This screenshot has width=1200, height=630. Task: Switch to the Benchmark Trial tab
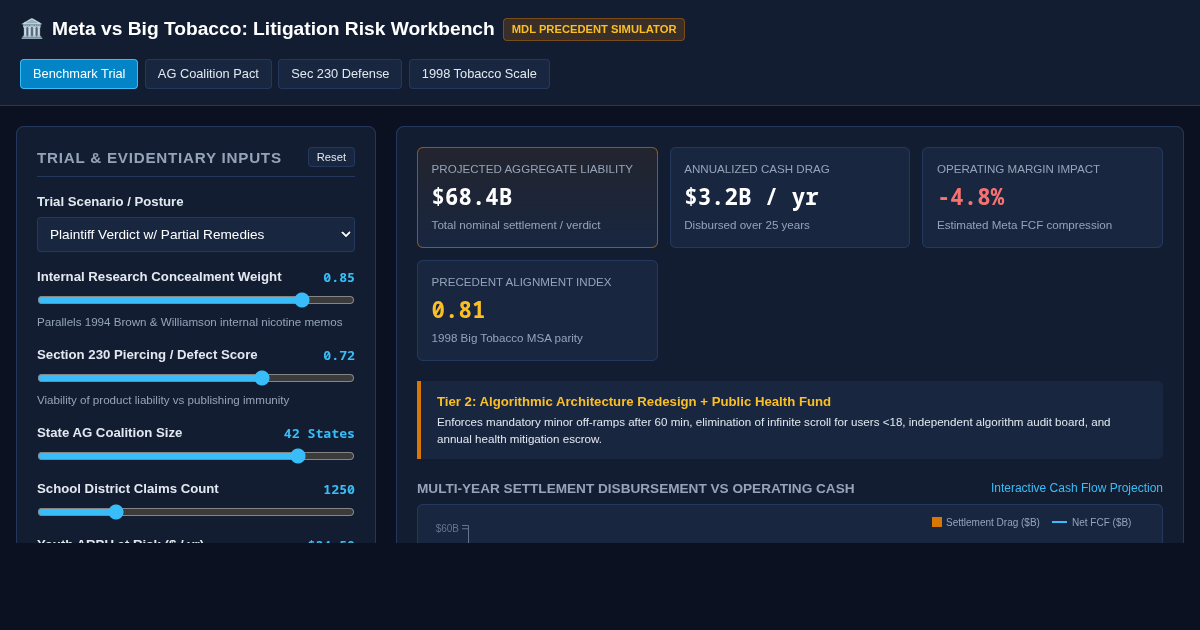coord(79,74)
